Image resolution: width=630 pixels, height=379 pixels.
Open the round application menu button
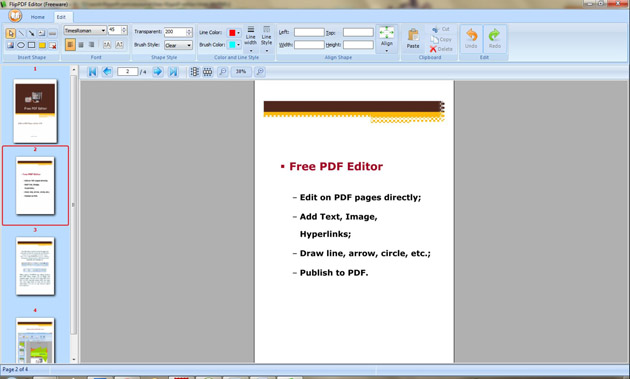click(15, 16)
